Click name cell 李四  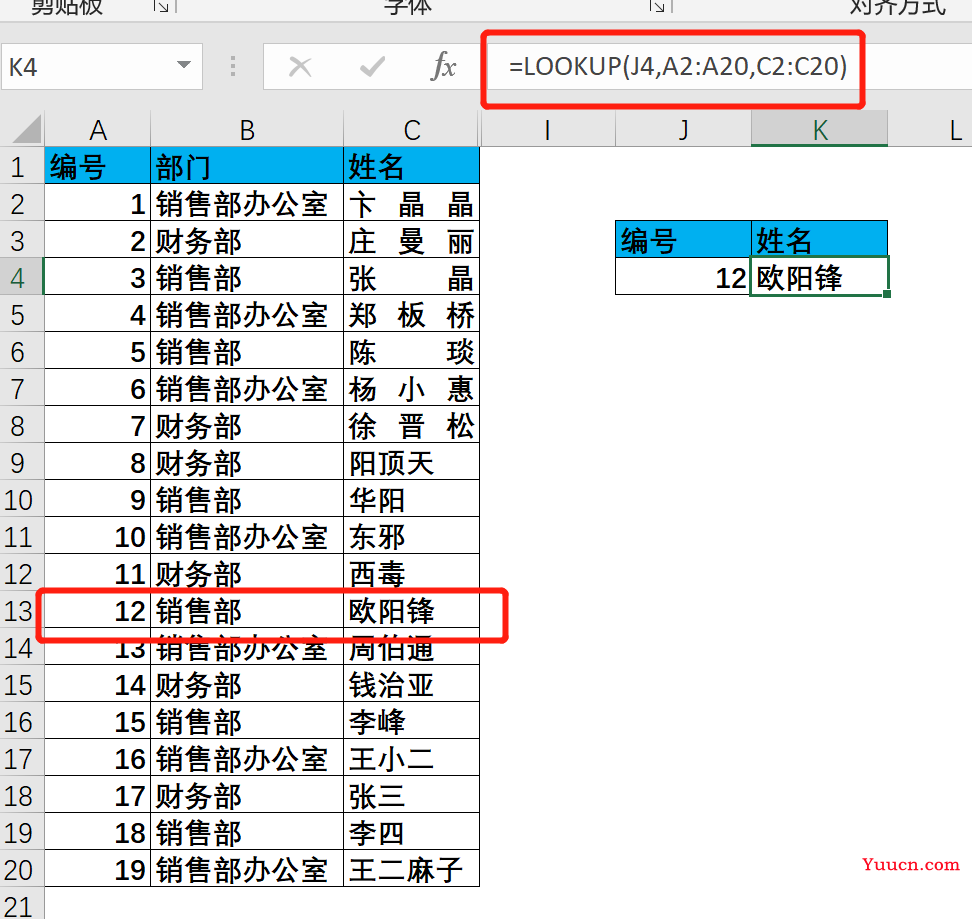pyautogui.click(x=412, y=832)
